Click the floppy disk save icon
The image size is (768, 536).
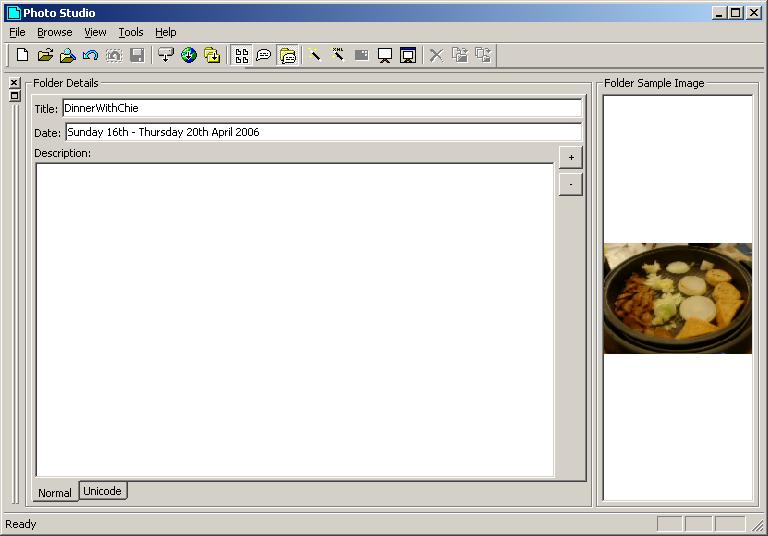pyautogui.click(x=137, y=55)
